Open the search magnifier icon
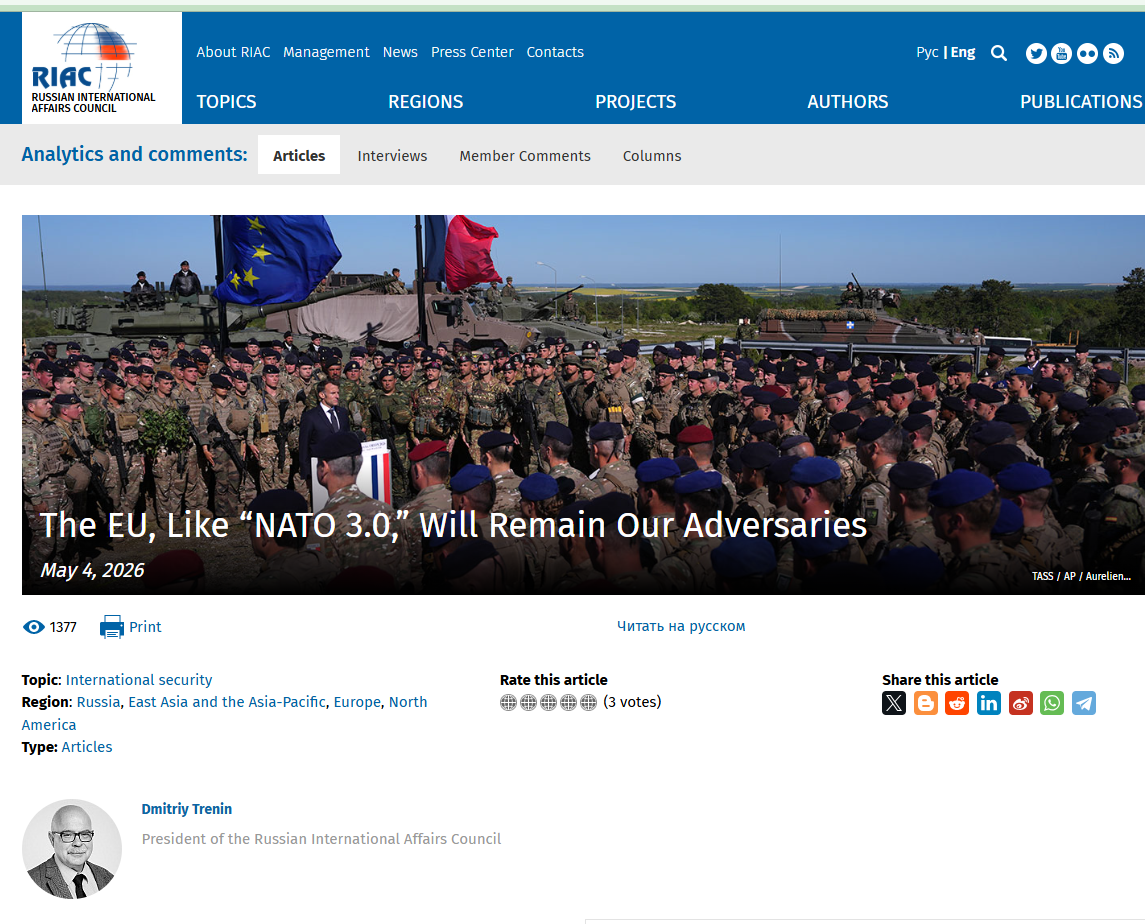Image resolution: width=1145 pixels, height=924 pixels. click(x=999, y=53)
